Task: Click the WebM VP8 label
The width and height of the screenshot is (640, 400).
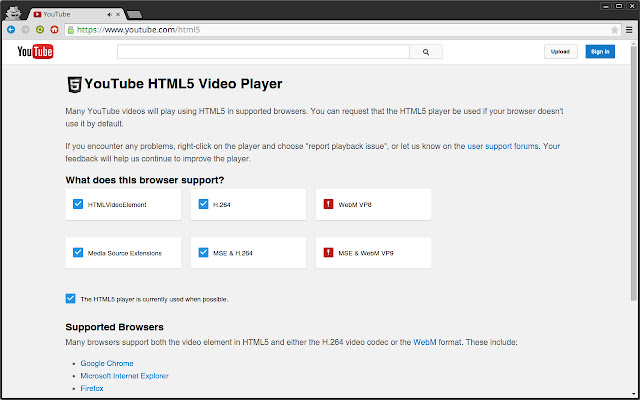Action: pos(355,205)
